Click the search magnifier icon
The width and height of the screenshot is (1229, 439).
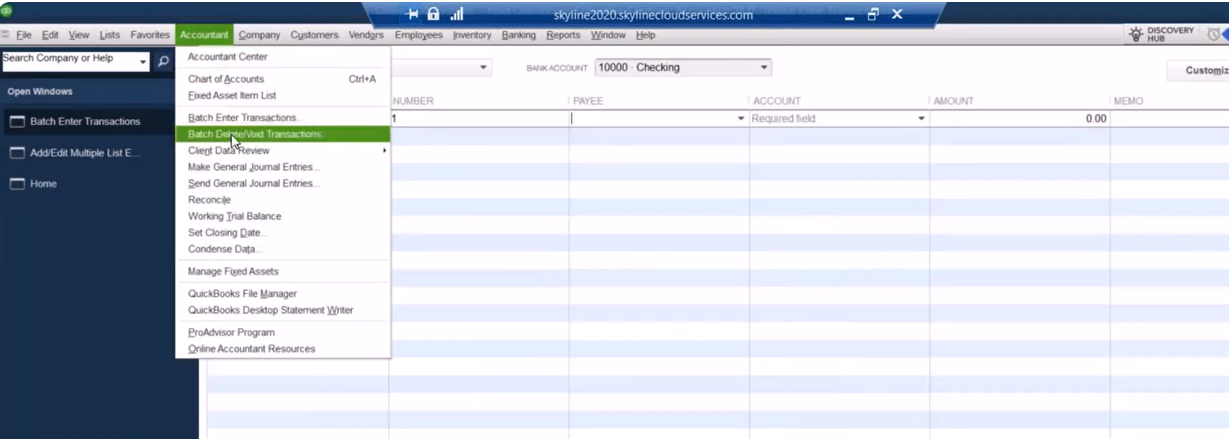pyautogui.click(x=164, y=59)
